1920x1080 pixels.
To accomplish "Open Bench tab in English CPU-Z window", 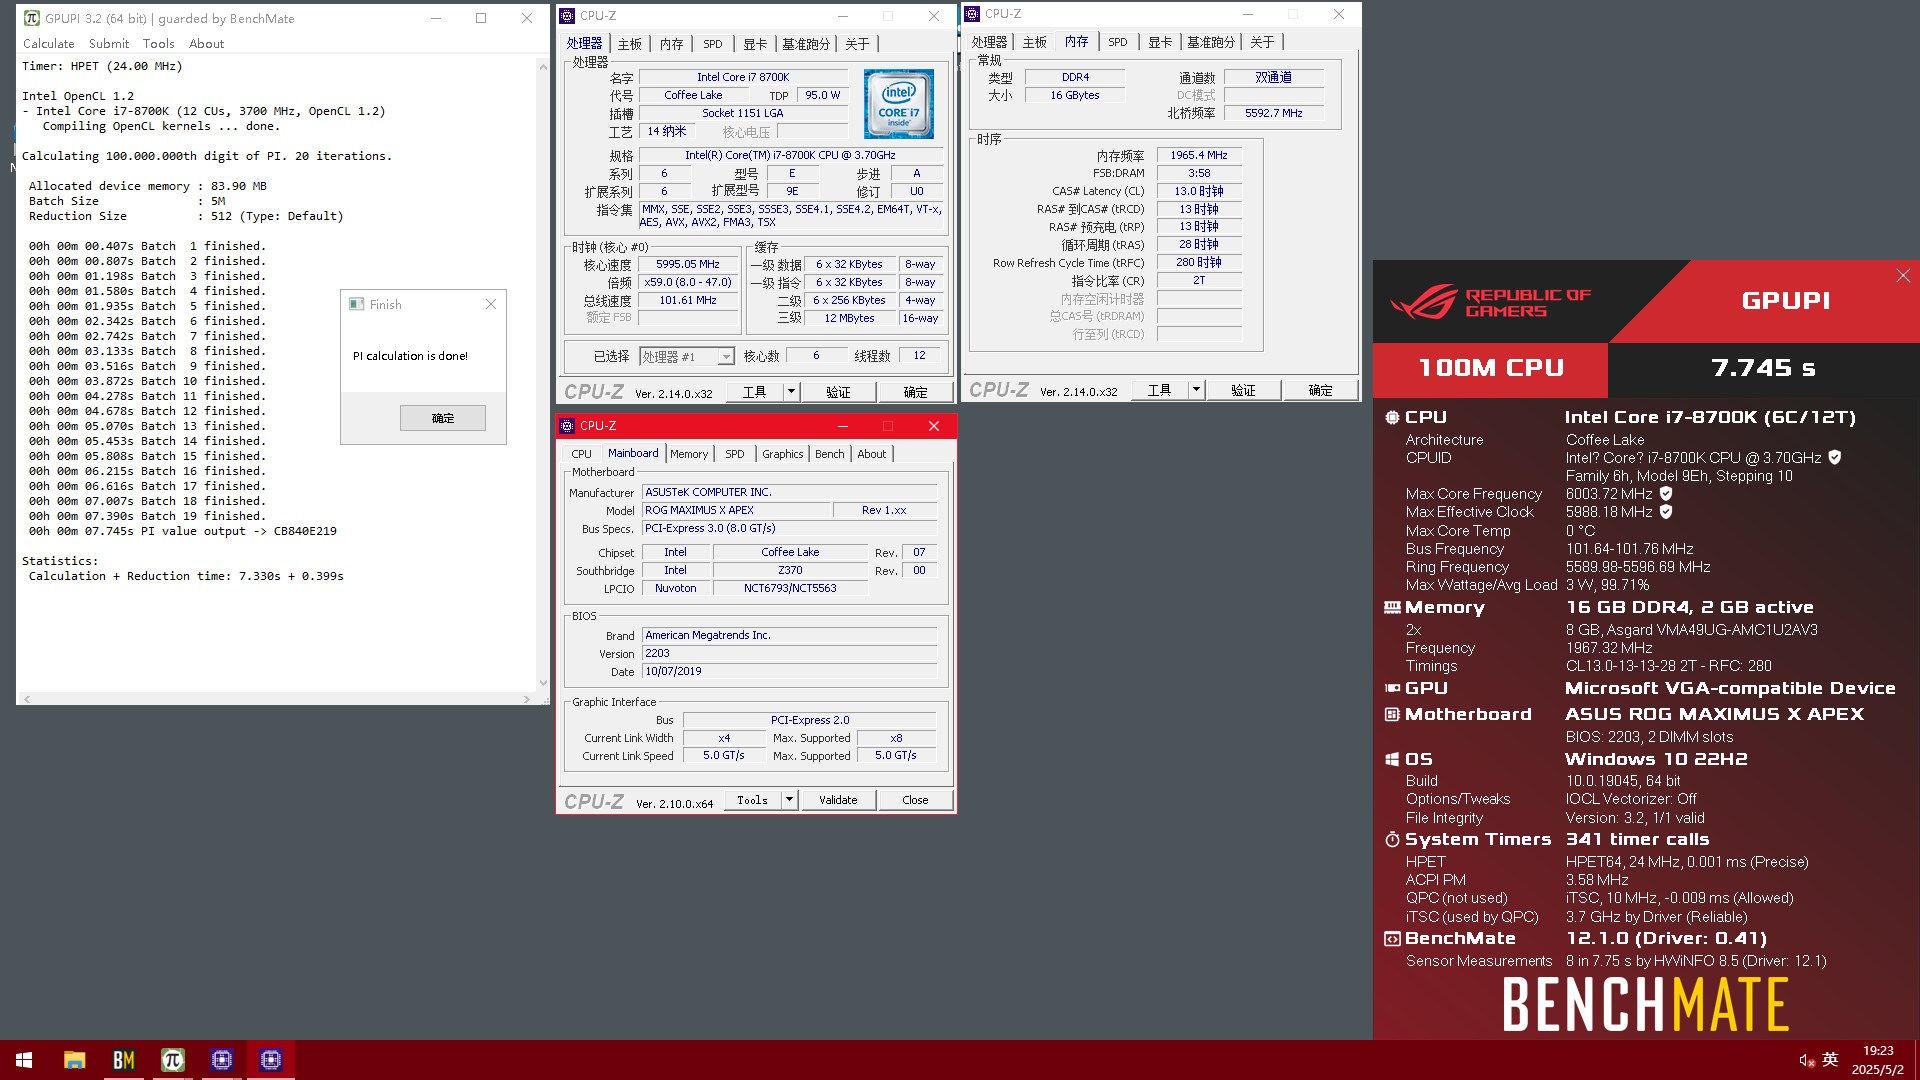I will [829, 454].
